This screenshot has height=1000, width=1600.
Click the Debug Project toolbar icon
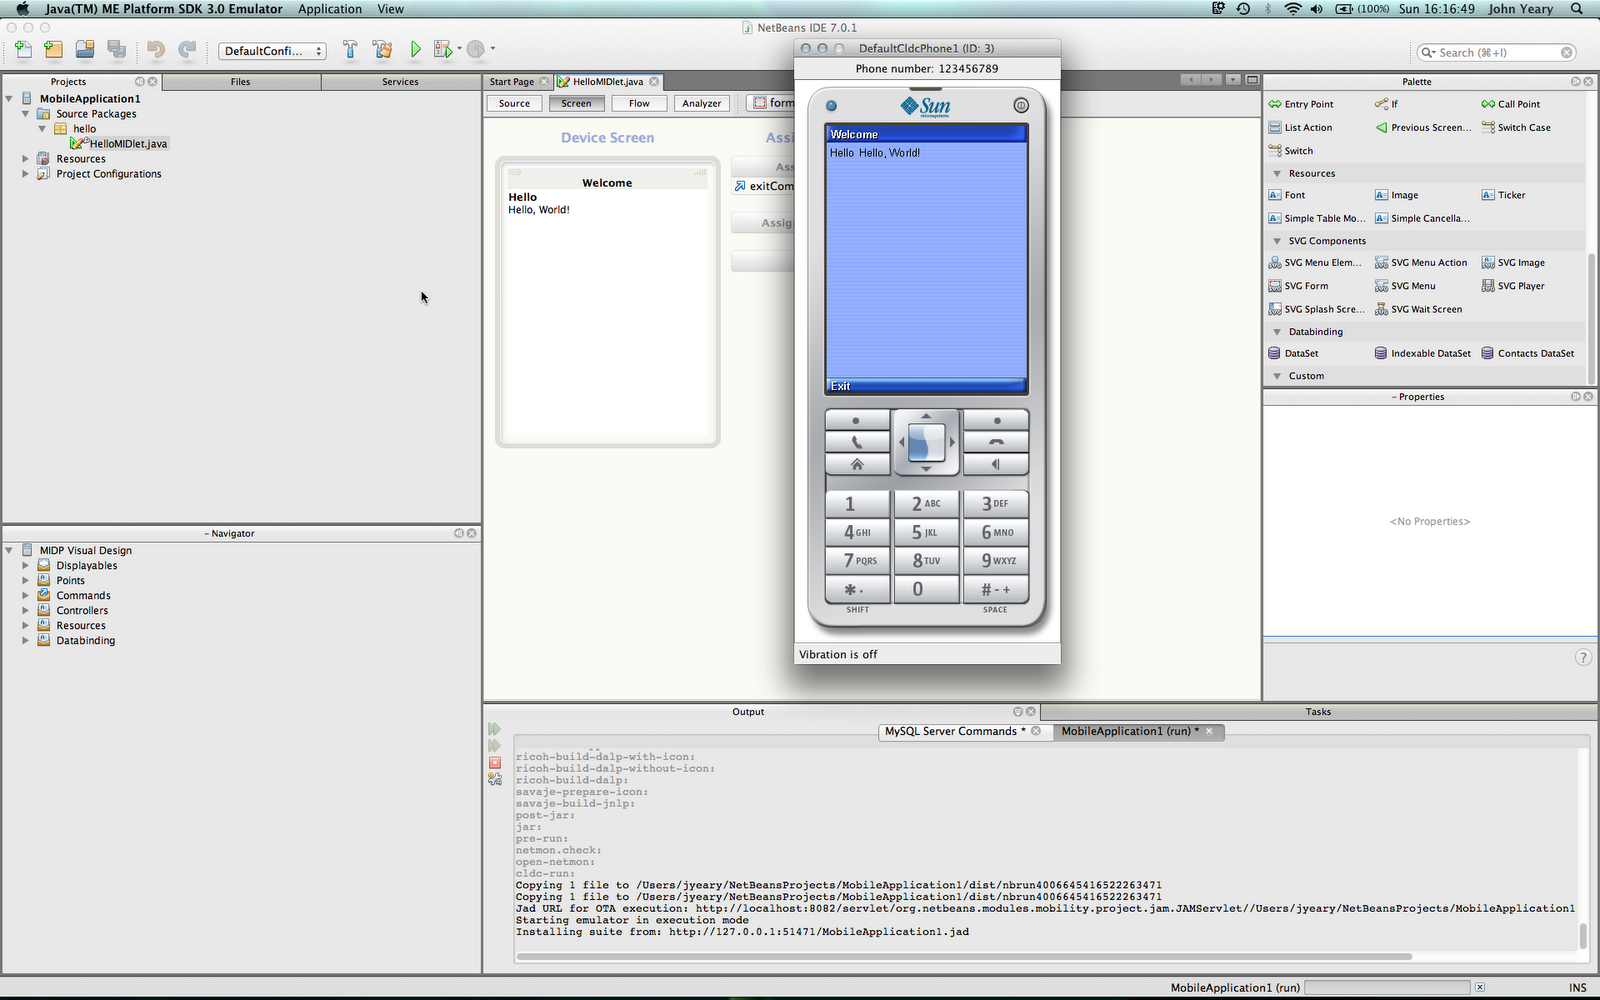442,49
